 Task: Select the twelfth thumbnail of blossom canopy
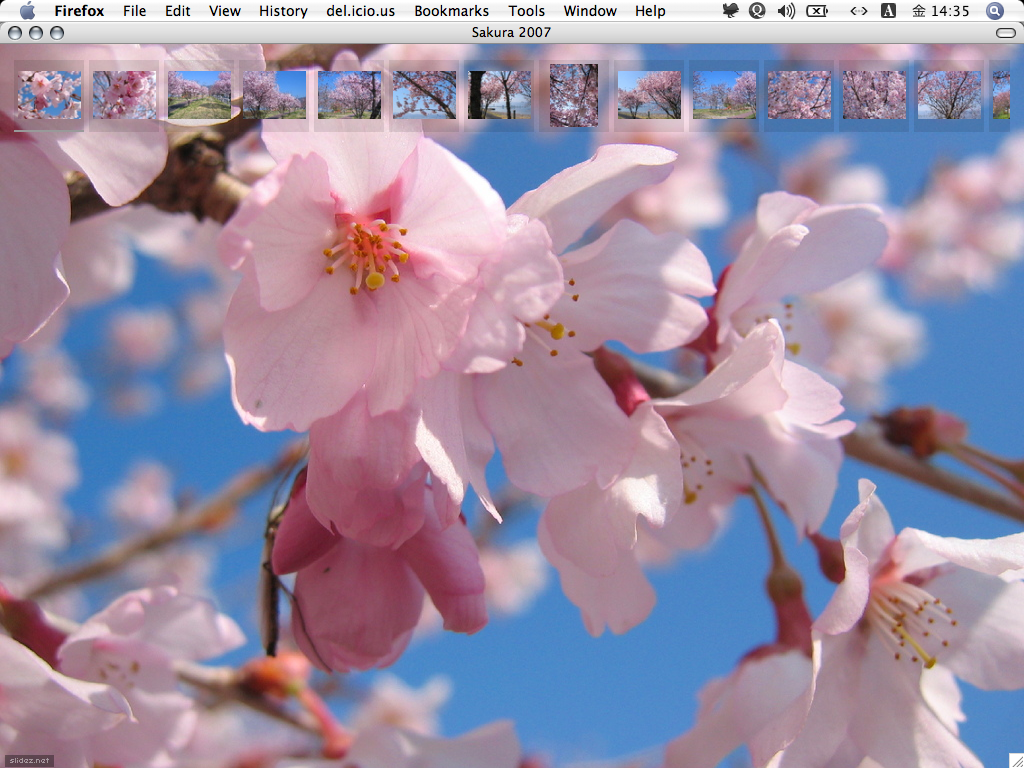[874, 95]
